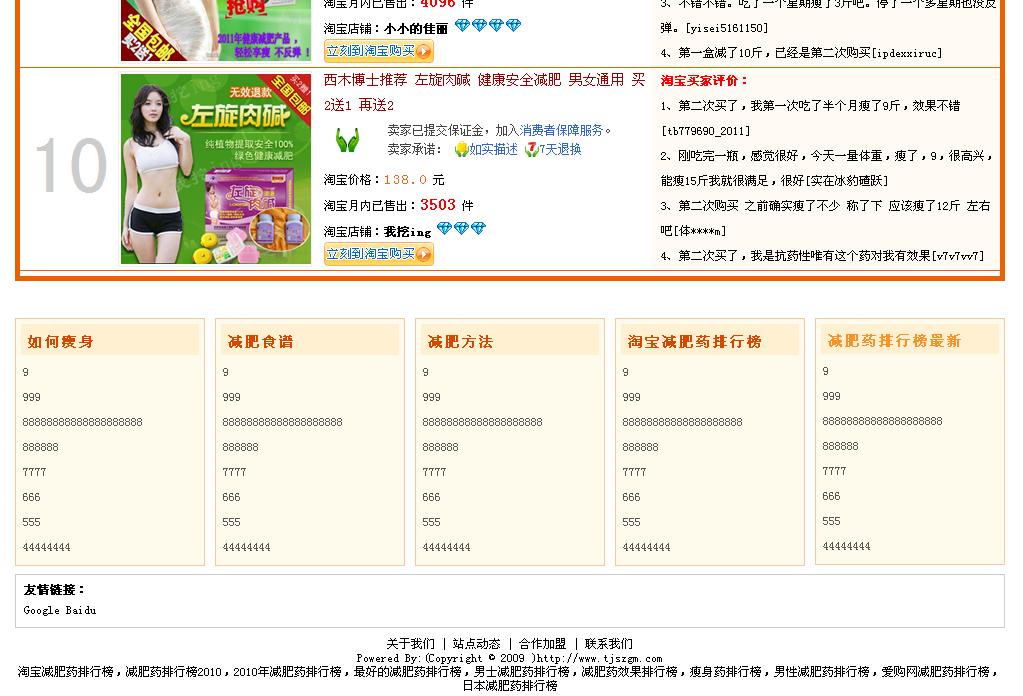Viewport: 1023px width, 696px height.
Task: Open the 消费者保障服务 link
Action: (x=561, y=130)
